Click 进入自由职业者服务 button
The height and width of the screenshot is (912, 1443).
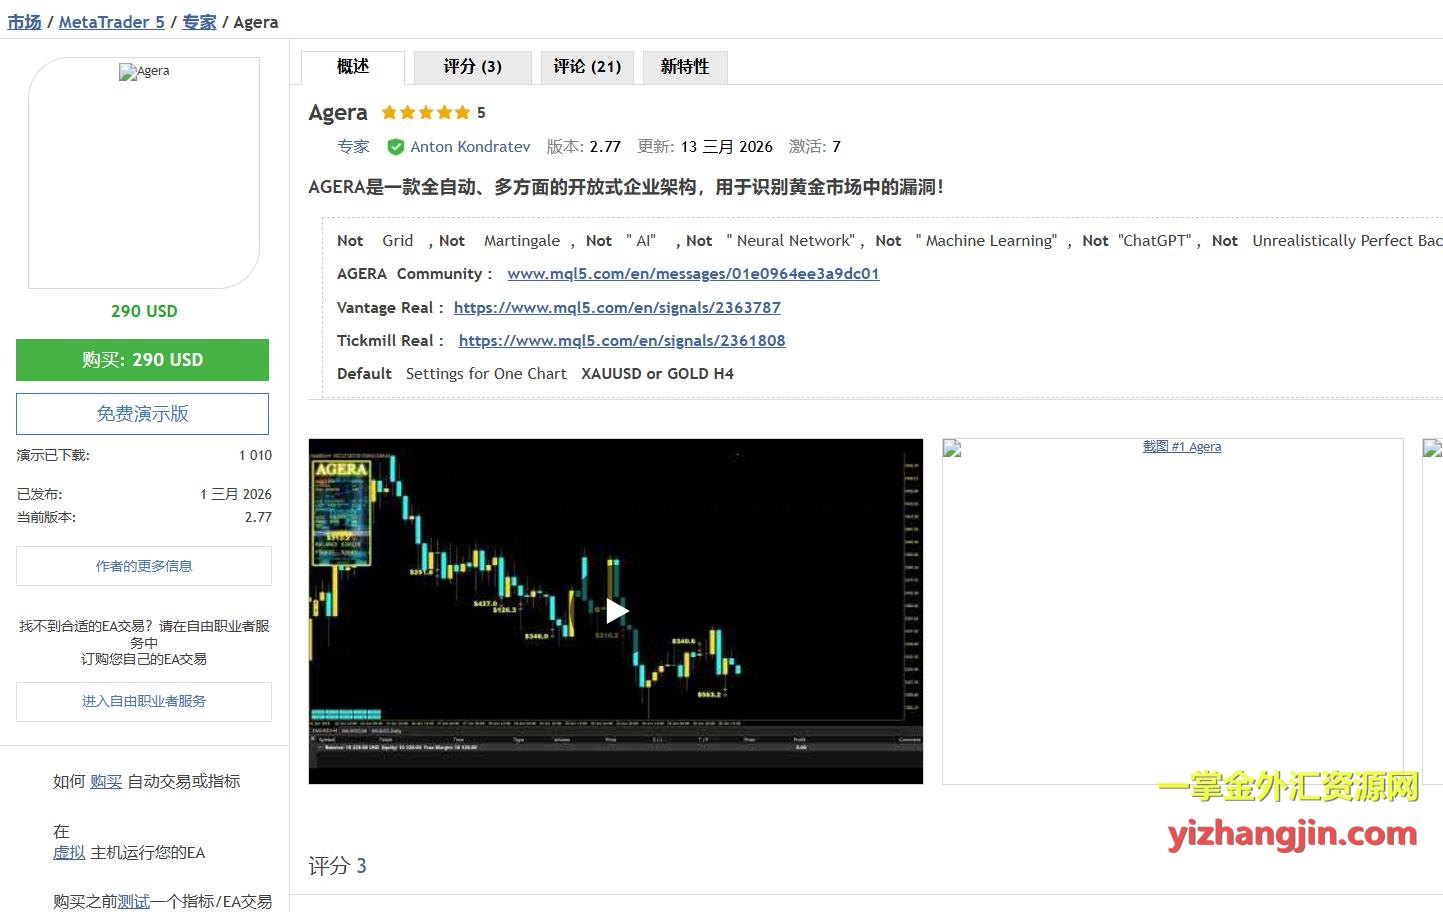coord(143,702)
